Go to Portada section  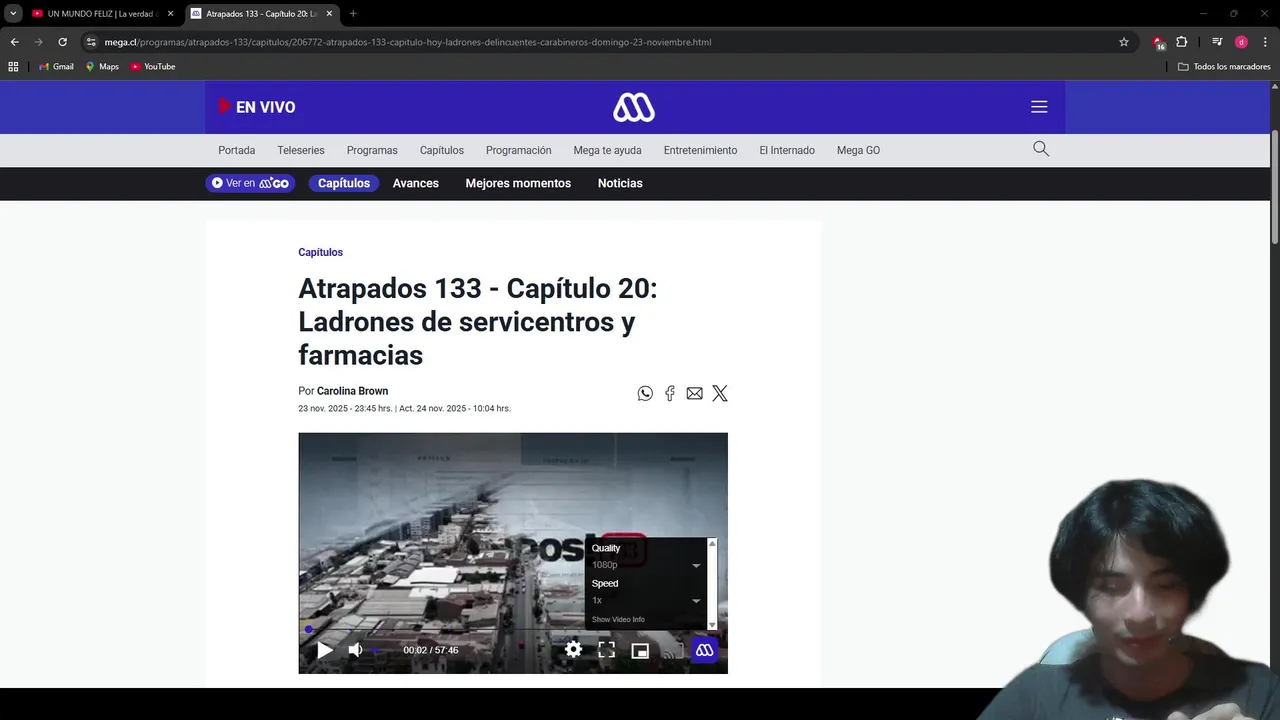(237, 150)
